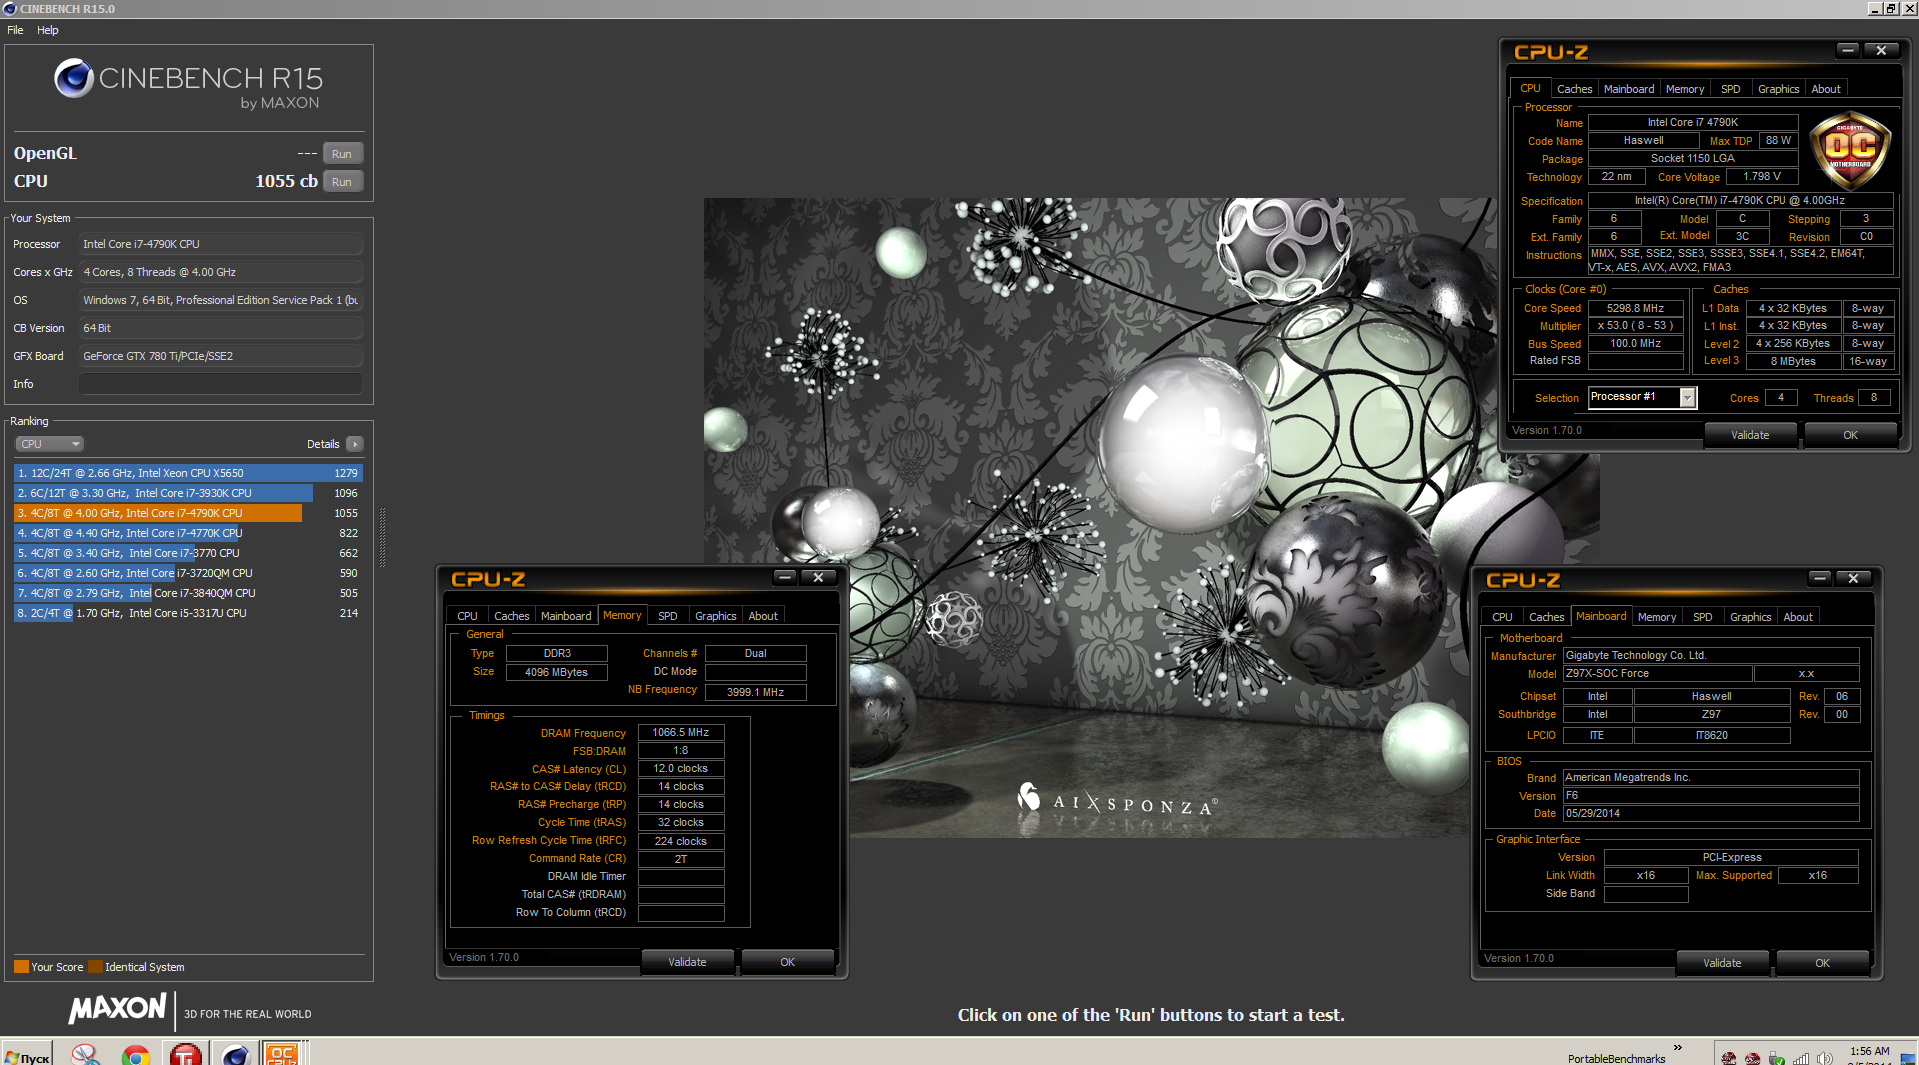The image size is (1919, 1065).
Task: Select the i7-4770K ranking row
Action: tap(188, 533)
